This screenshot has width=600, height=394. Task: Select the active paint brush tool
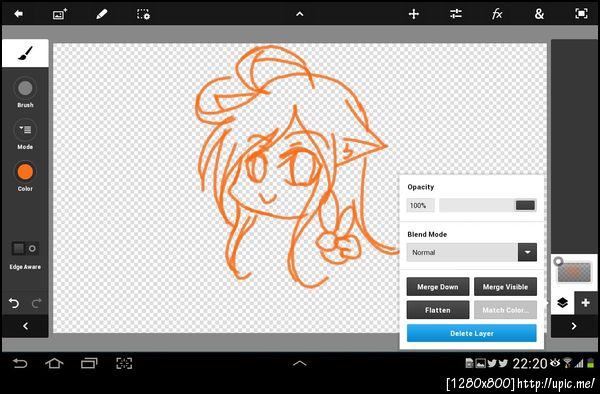click(25, 53)
